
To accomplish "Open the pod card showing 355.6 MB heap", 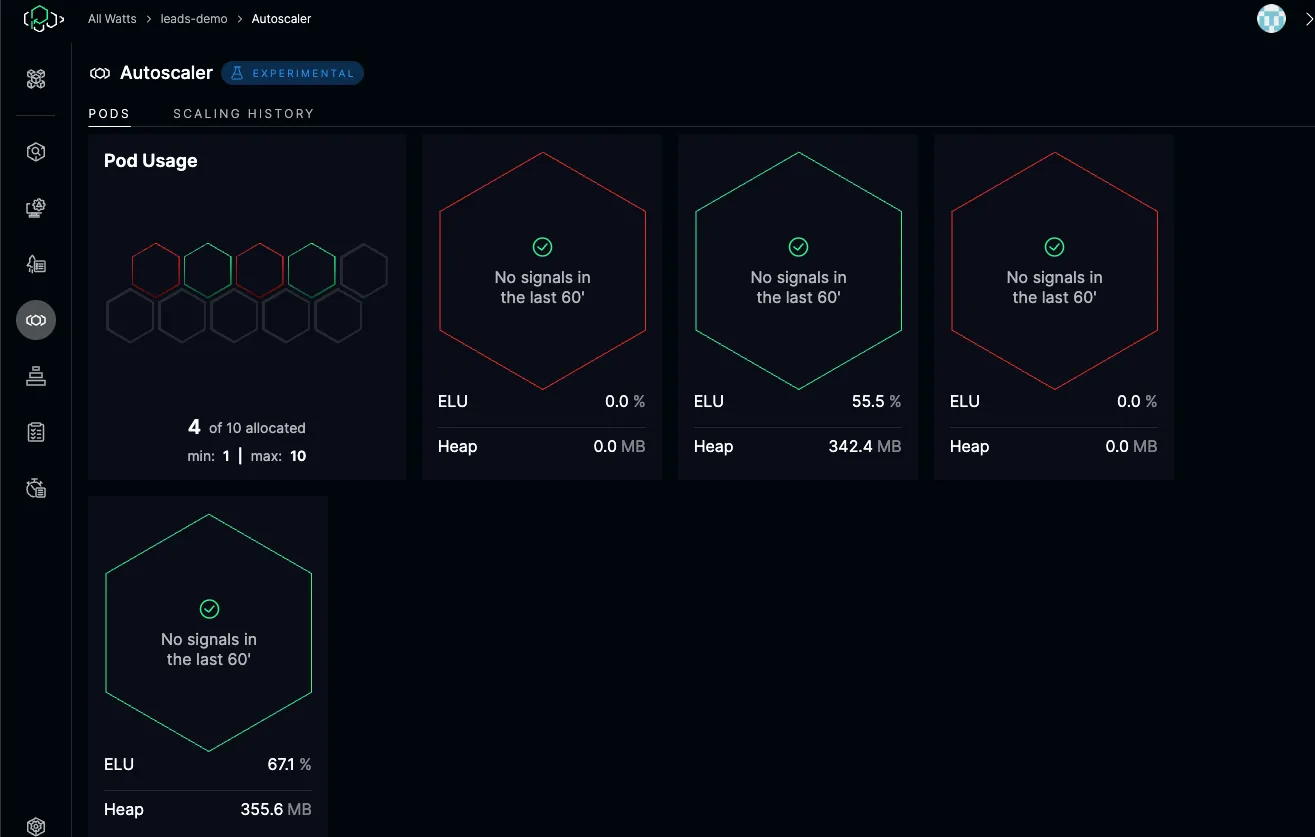I will pyautogui.click(x=208, y=666).
